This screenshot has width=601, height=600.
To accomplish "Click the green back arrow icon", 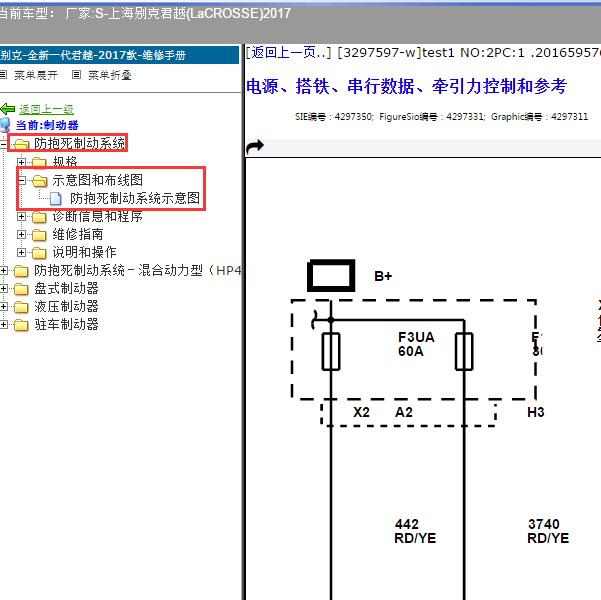I will (x=8, y=109).
